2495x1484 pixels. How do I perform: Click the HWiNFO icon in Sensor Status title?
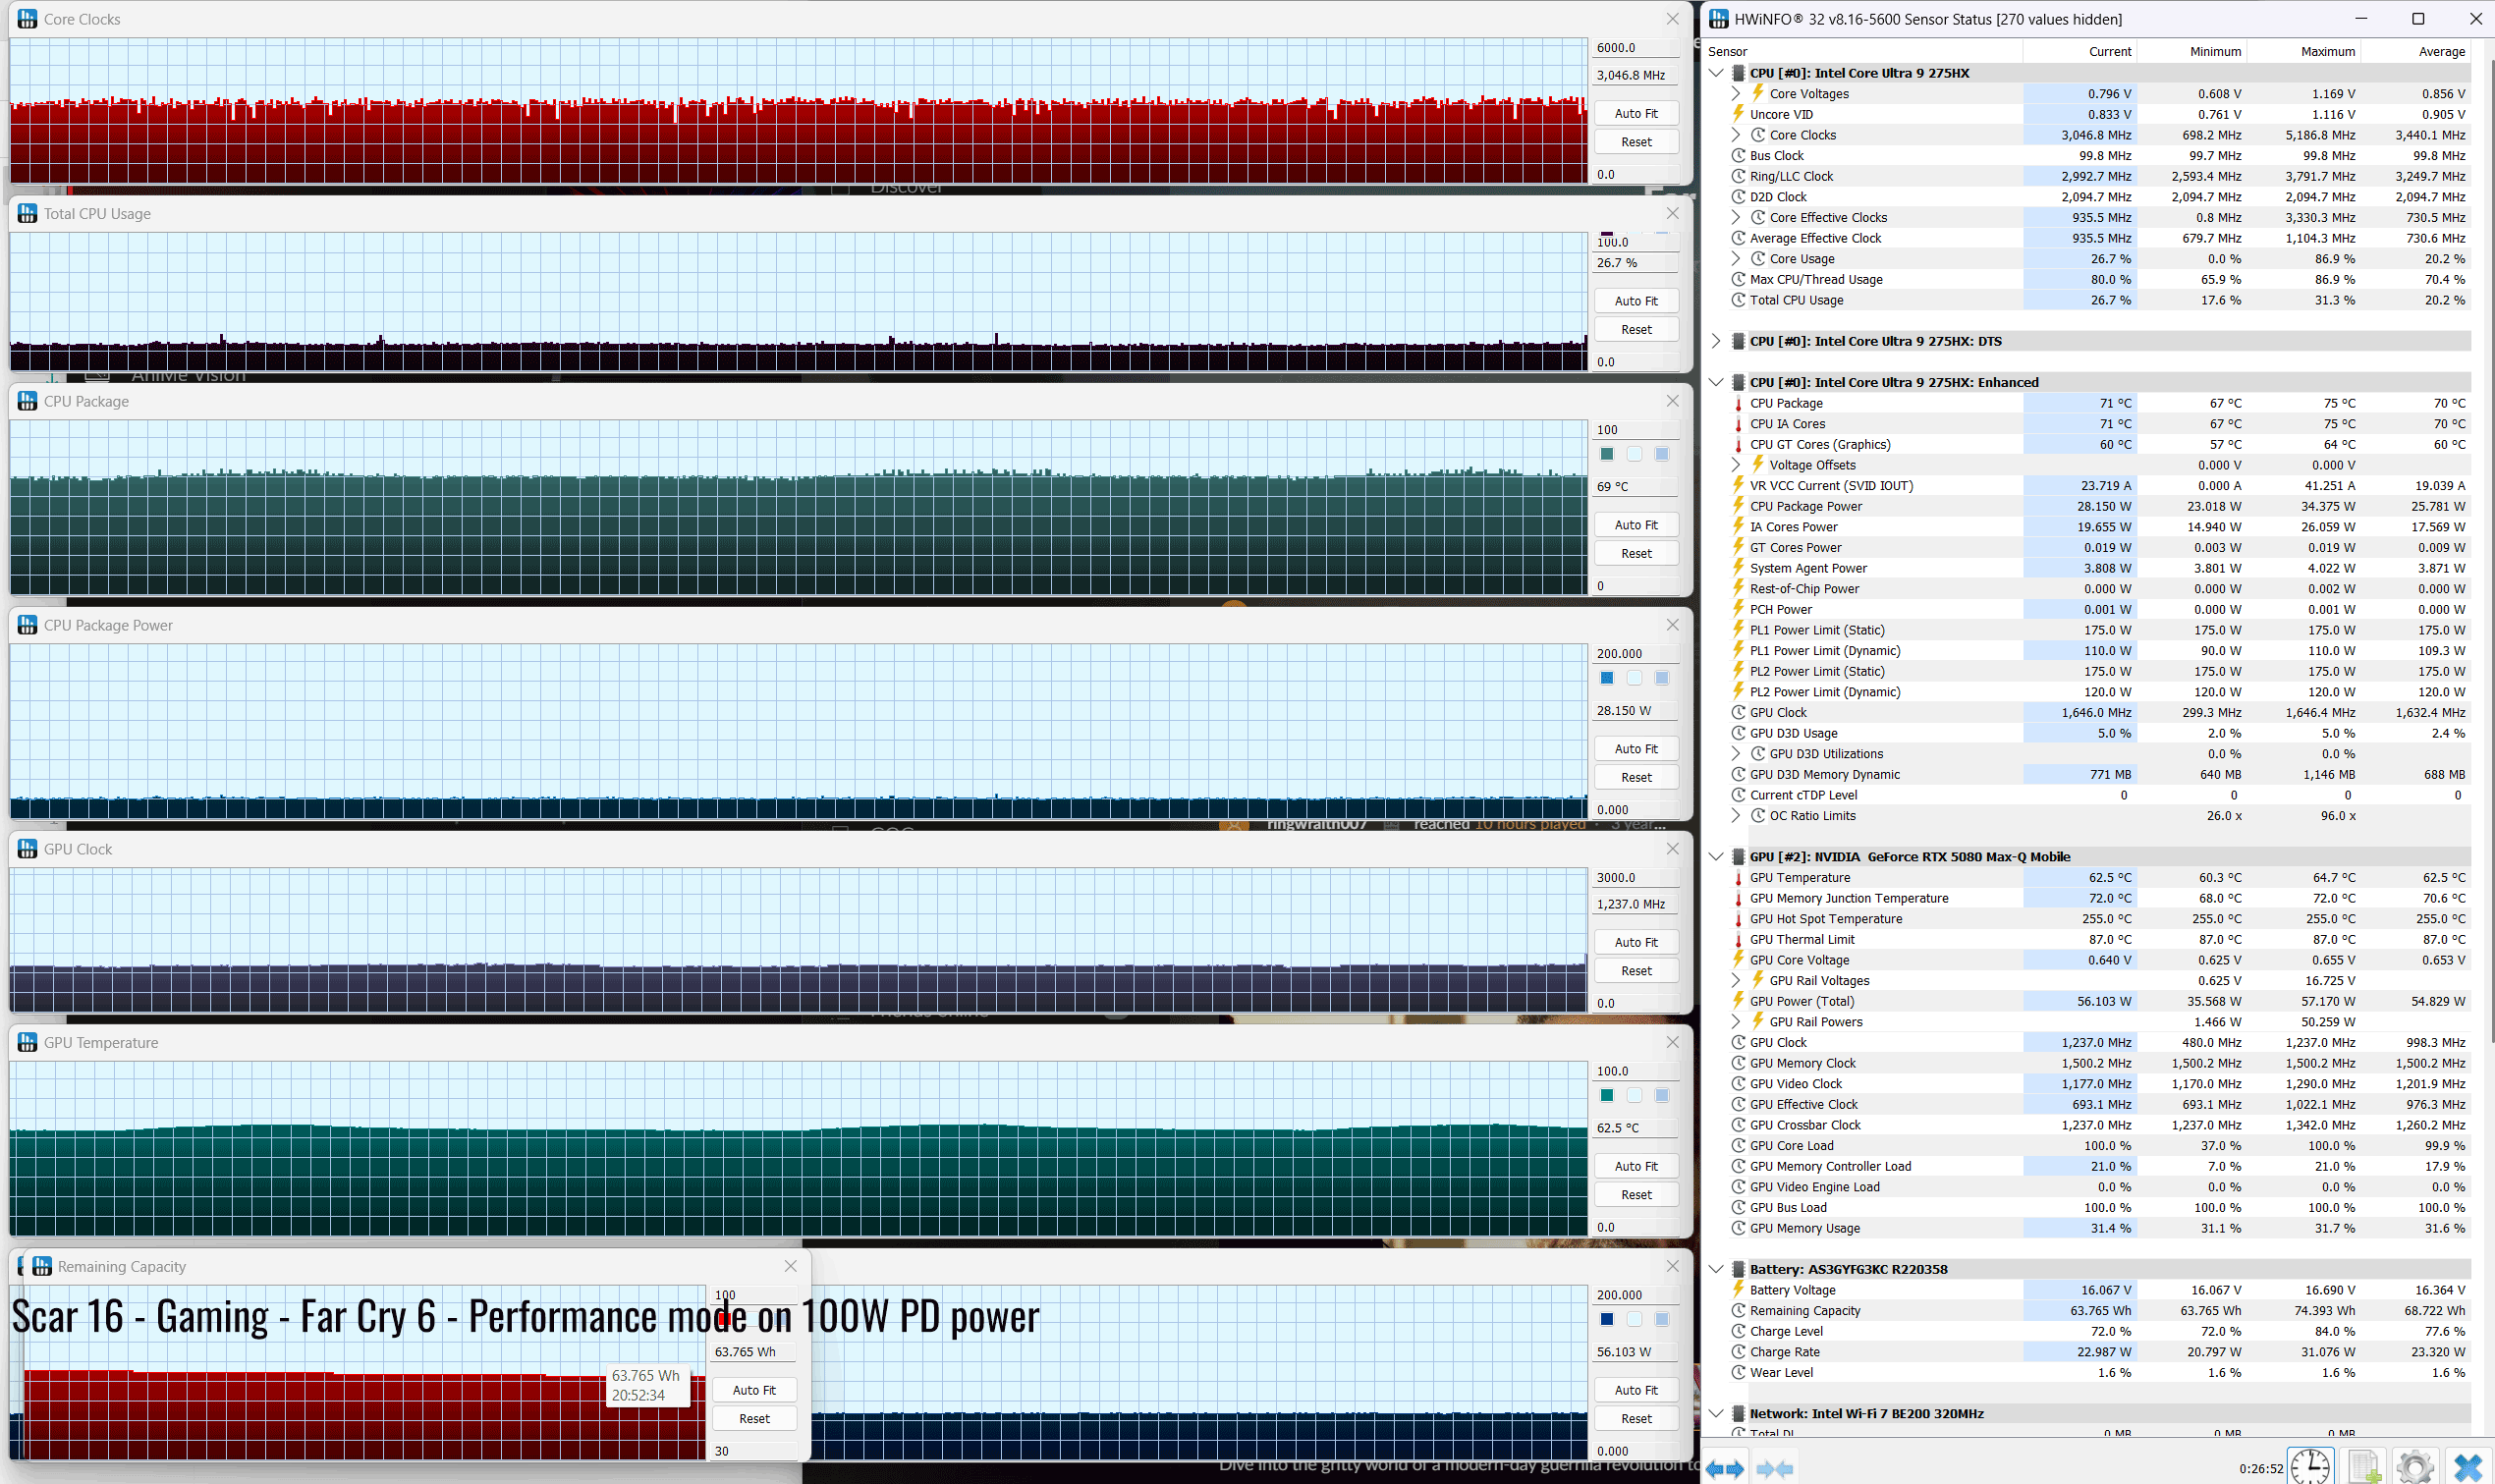click(x=1718, y=19)
